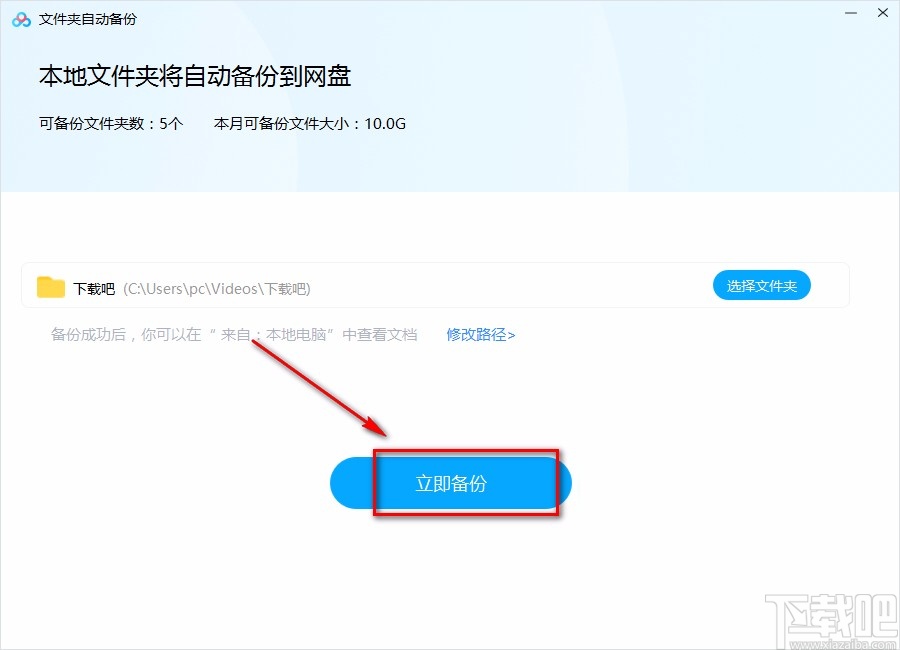Viewport: 900px width, 650px height.
Task: Click the minimize icon
Action: click(849, 13)
